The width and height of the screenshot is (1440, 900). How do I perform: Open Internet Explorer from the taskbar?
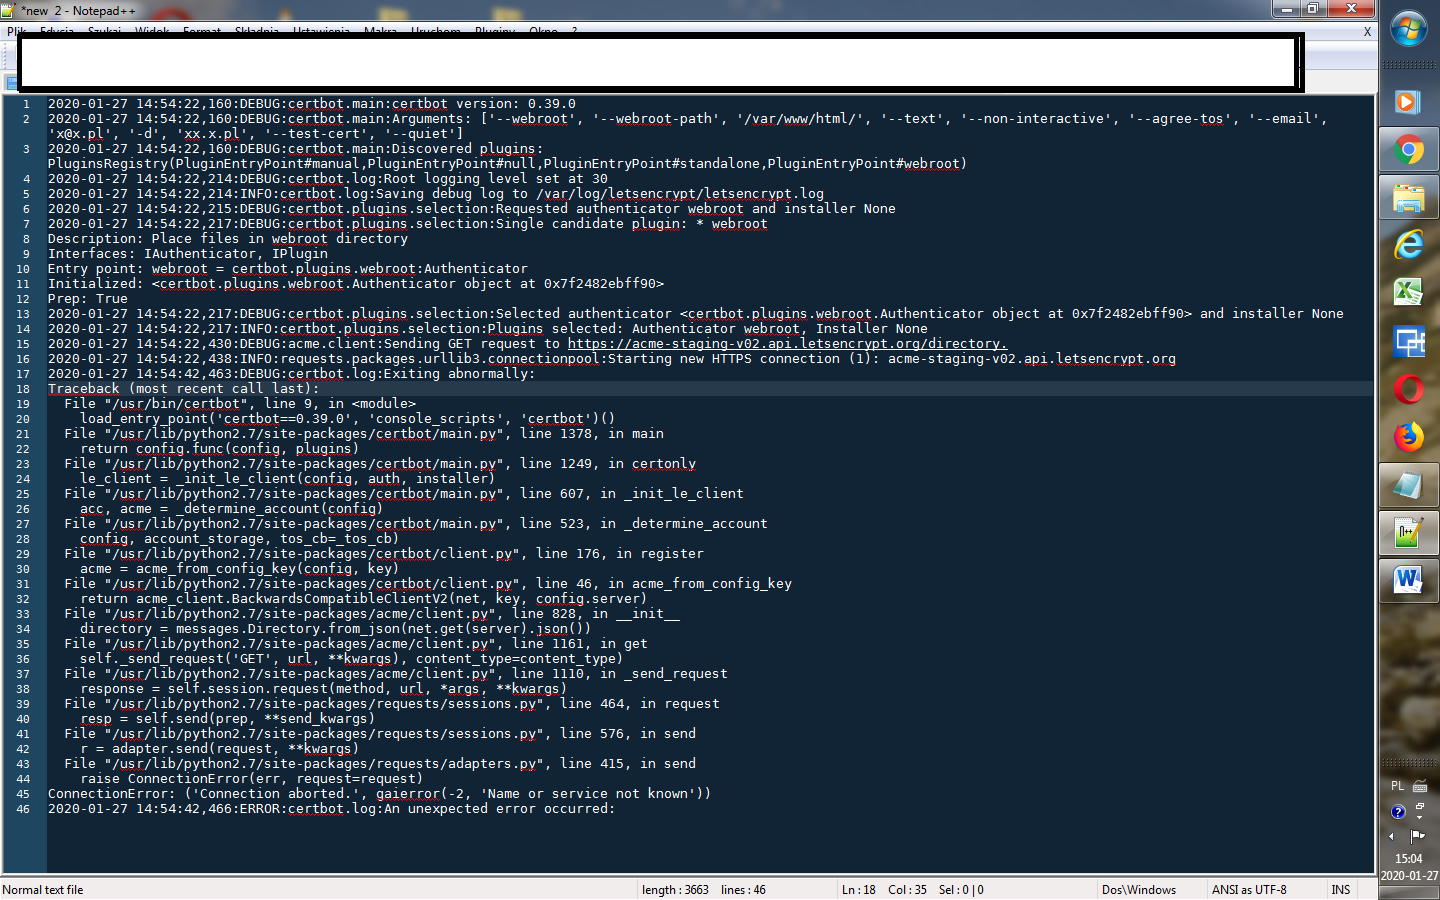coord(1408,245)
